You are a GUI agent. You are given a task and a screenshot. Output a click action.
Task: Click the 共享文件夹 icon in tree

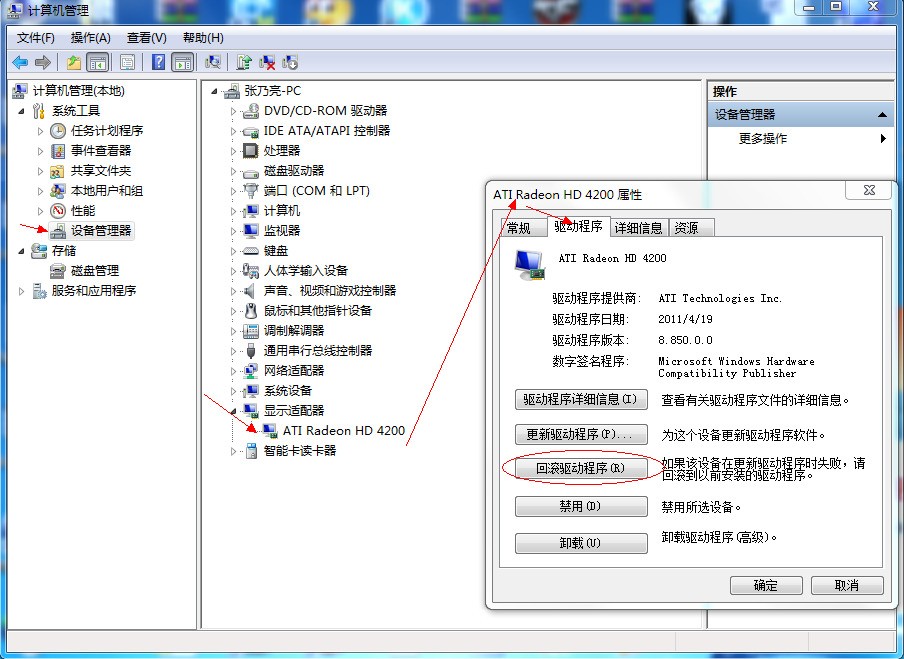(58, 171)
